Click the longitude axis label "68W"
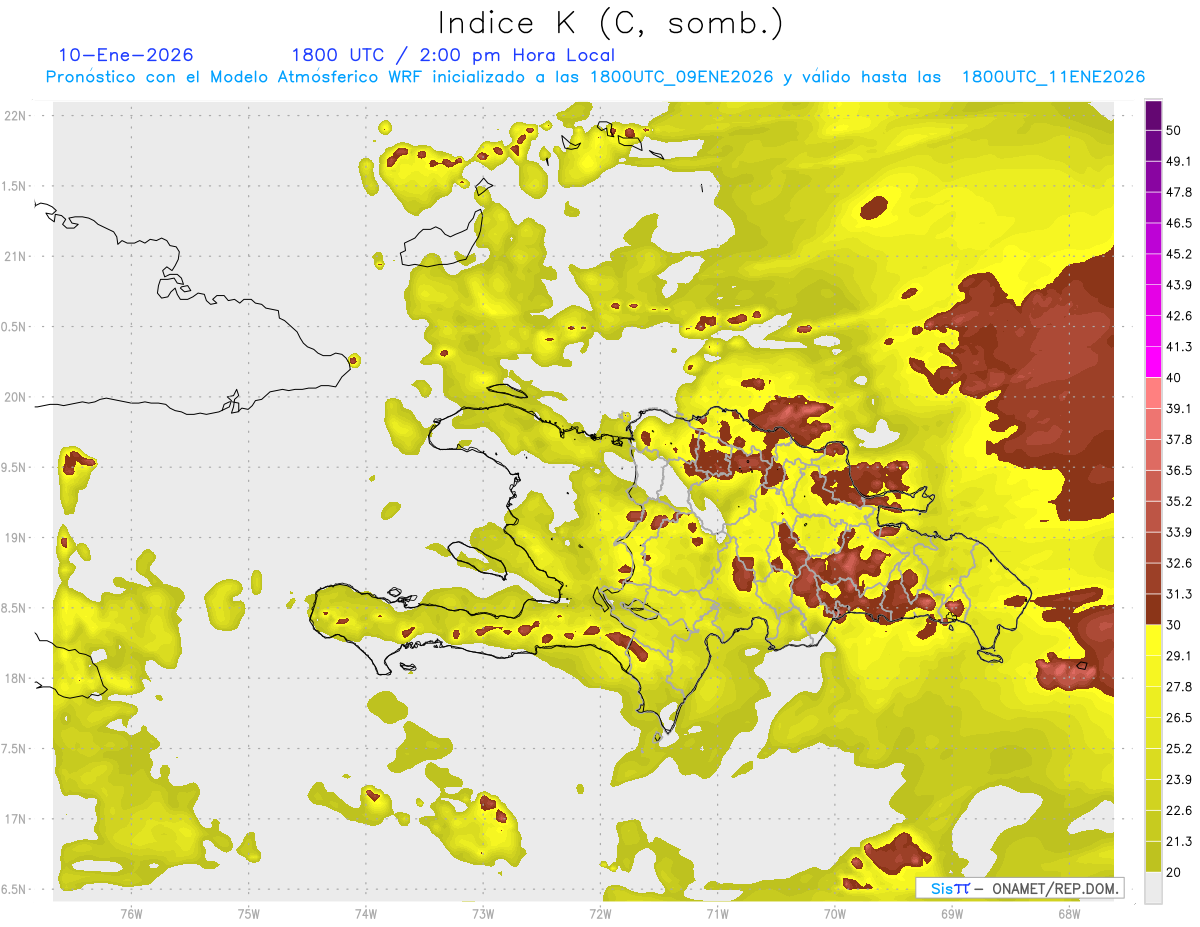The image size is (1200, 927). [x=1069, y=913]
